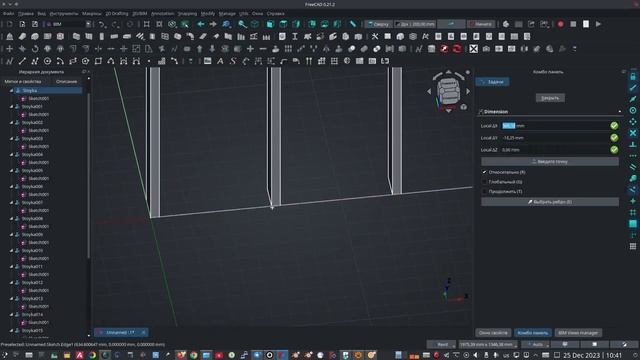Open the Modify menu

(x=208, y=13)
